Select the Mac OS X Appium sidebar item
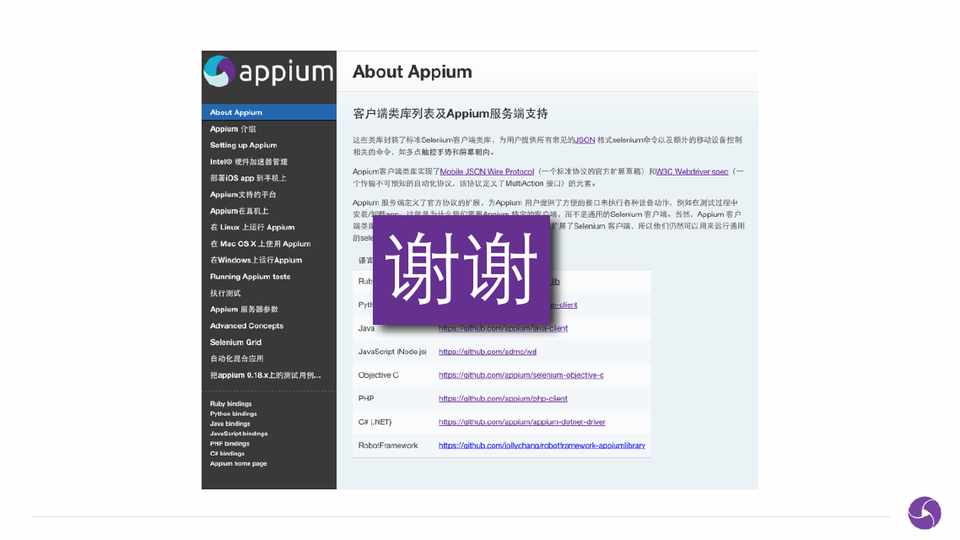 tap(260, 244)
